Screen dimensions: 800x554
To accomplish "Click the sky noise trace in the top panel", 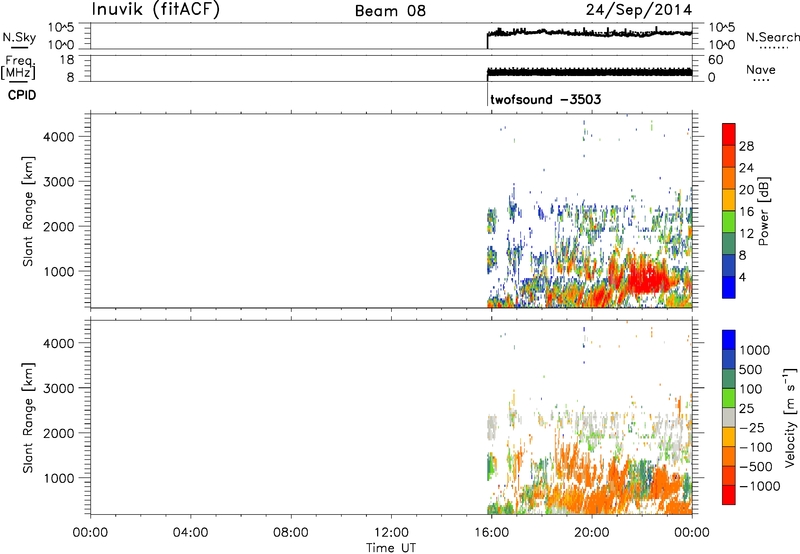I will pyautogui.click(x=589, y=33).
